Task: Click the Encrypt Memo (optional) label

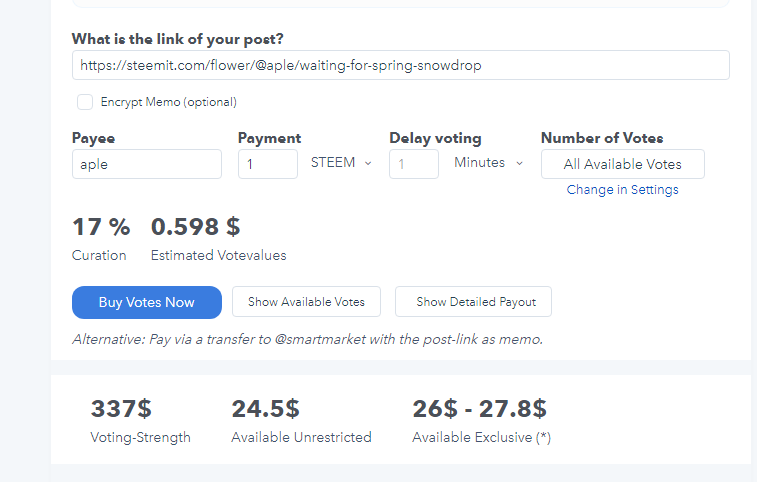Action: point(168,102)
